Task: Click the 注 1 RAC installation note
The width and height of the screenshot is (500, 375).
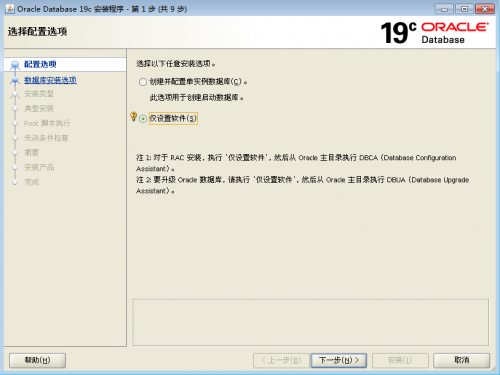Action: [x=296, y=163]
